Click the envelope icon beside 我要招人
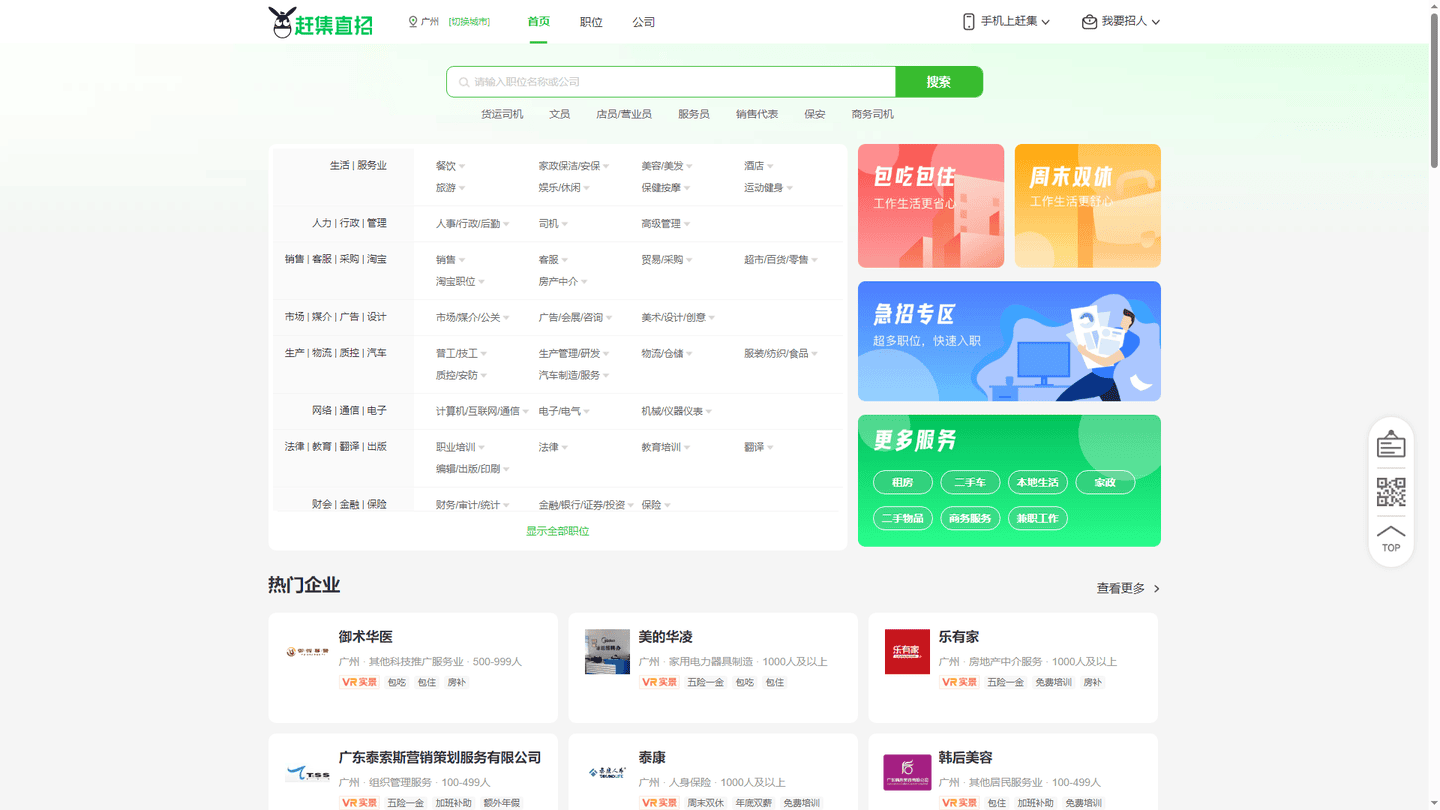Image resolution: width=1440 pixels, height=810 pixels. click(x=1089, y=21)
